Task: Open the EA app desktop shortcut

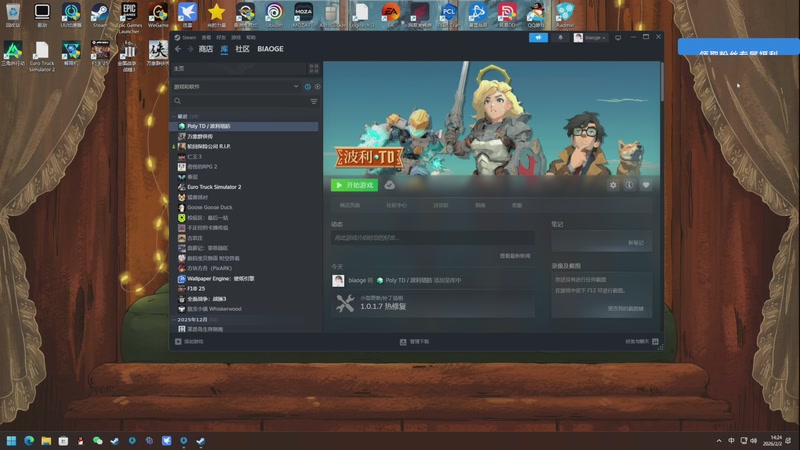Action: click(390, 15)
